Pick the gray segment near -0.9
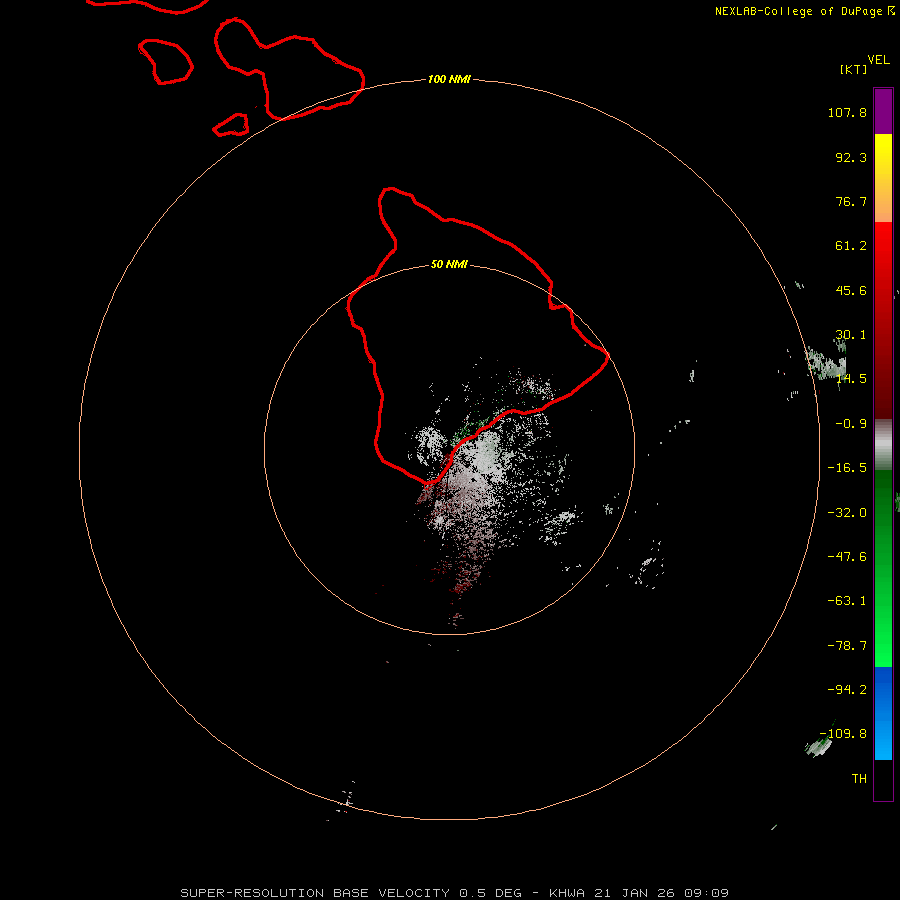The height and width of the screenshot is (900, 900). [x=883, y=444]
